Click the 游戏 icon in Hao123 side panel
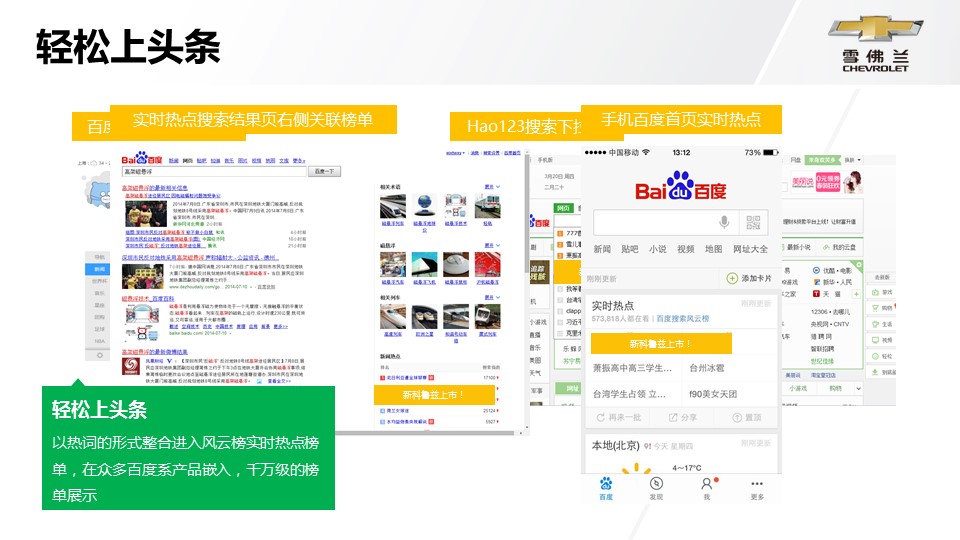The width and height of the screenshot is (960, 540). [x=875, y=292]
